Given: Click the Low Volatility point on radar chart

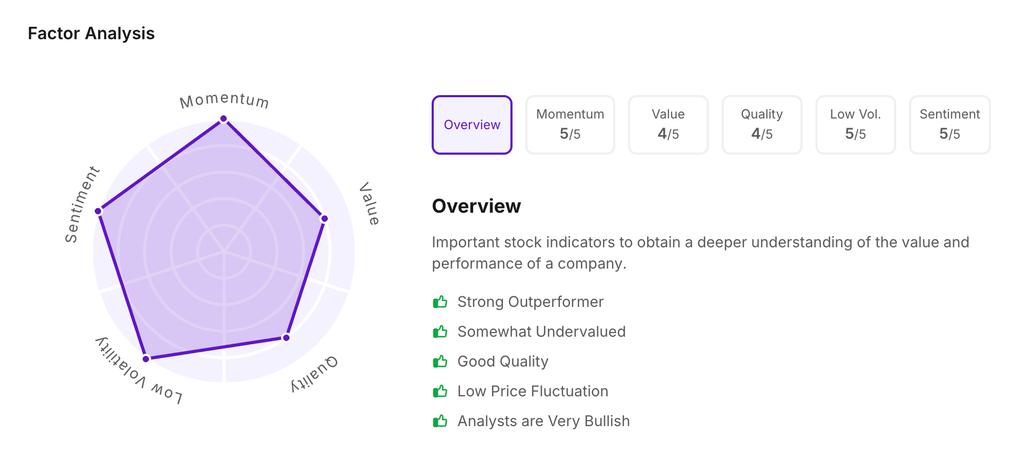Looking at the screenshot, I should pos(146,357).
